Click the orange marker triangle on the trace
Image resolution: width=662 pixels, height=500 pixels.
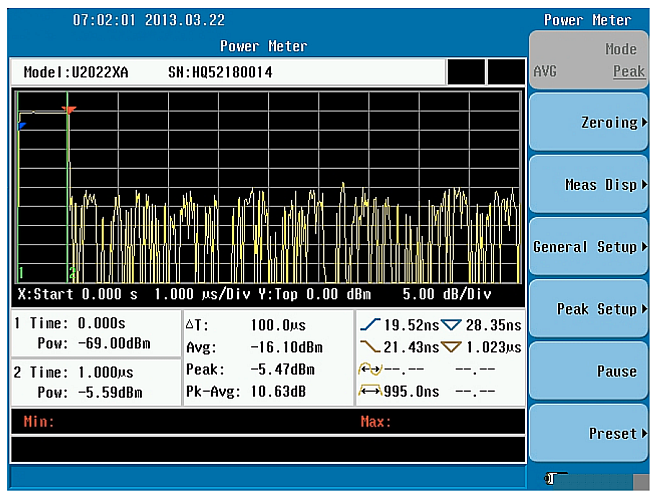click(x=68, y=109)
